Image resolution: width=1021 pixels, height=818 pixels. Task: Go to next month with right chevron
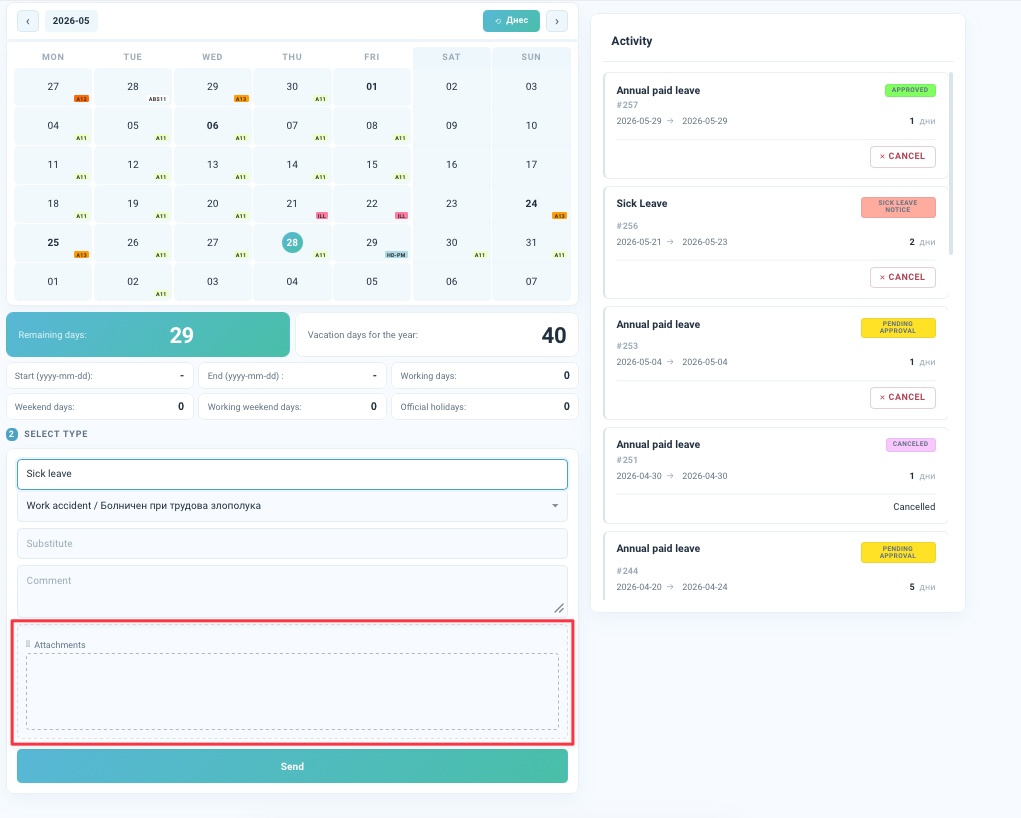pos(557,21)
